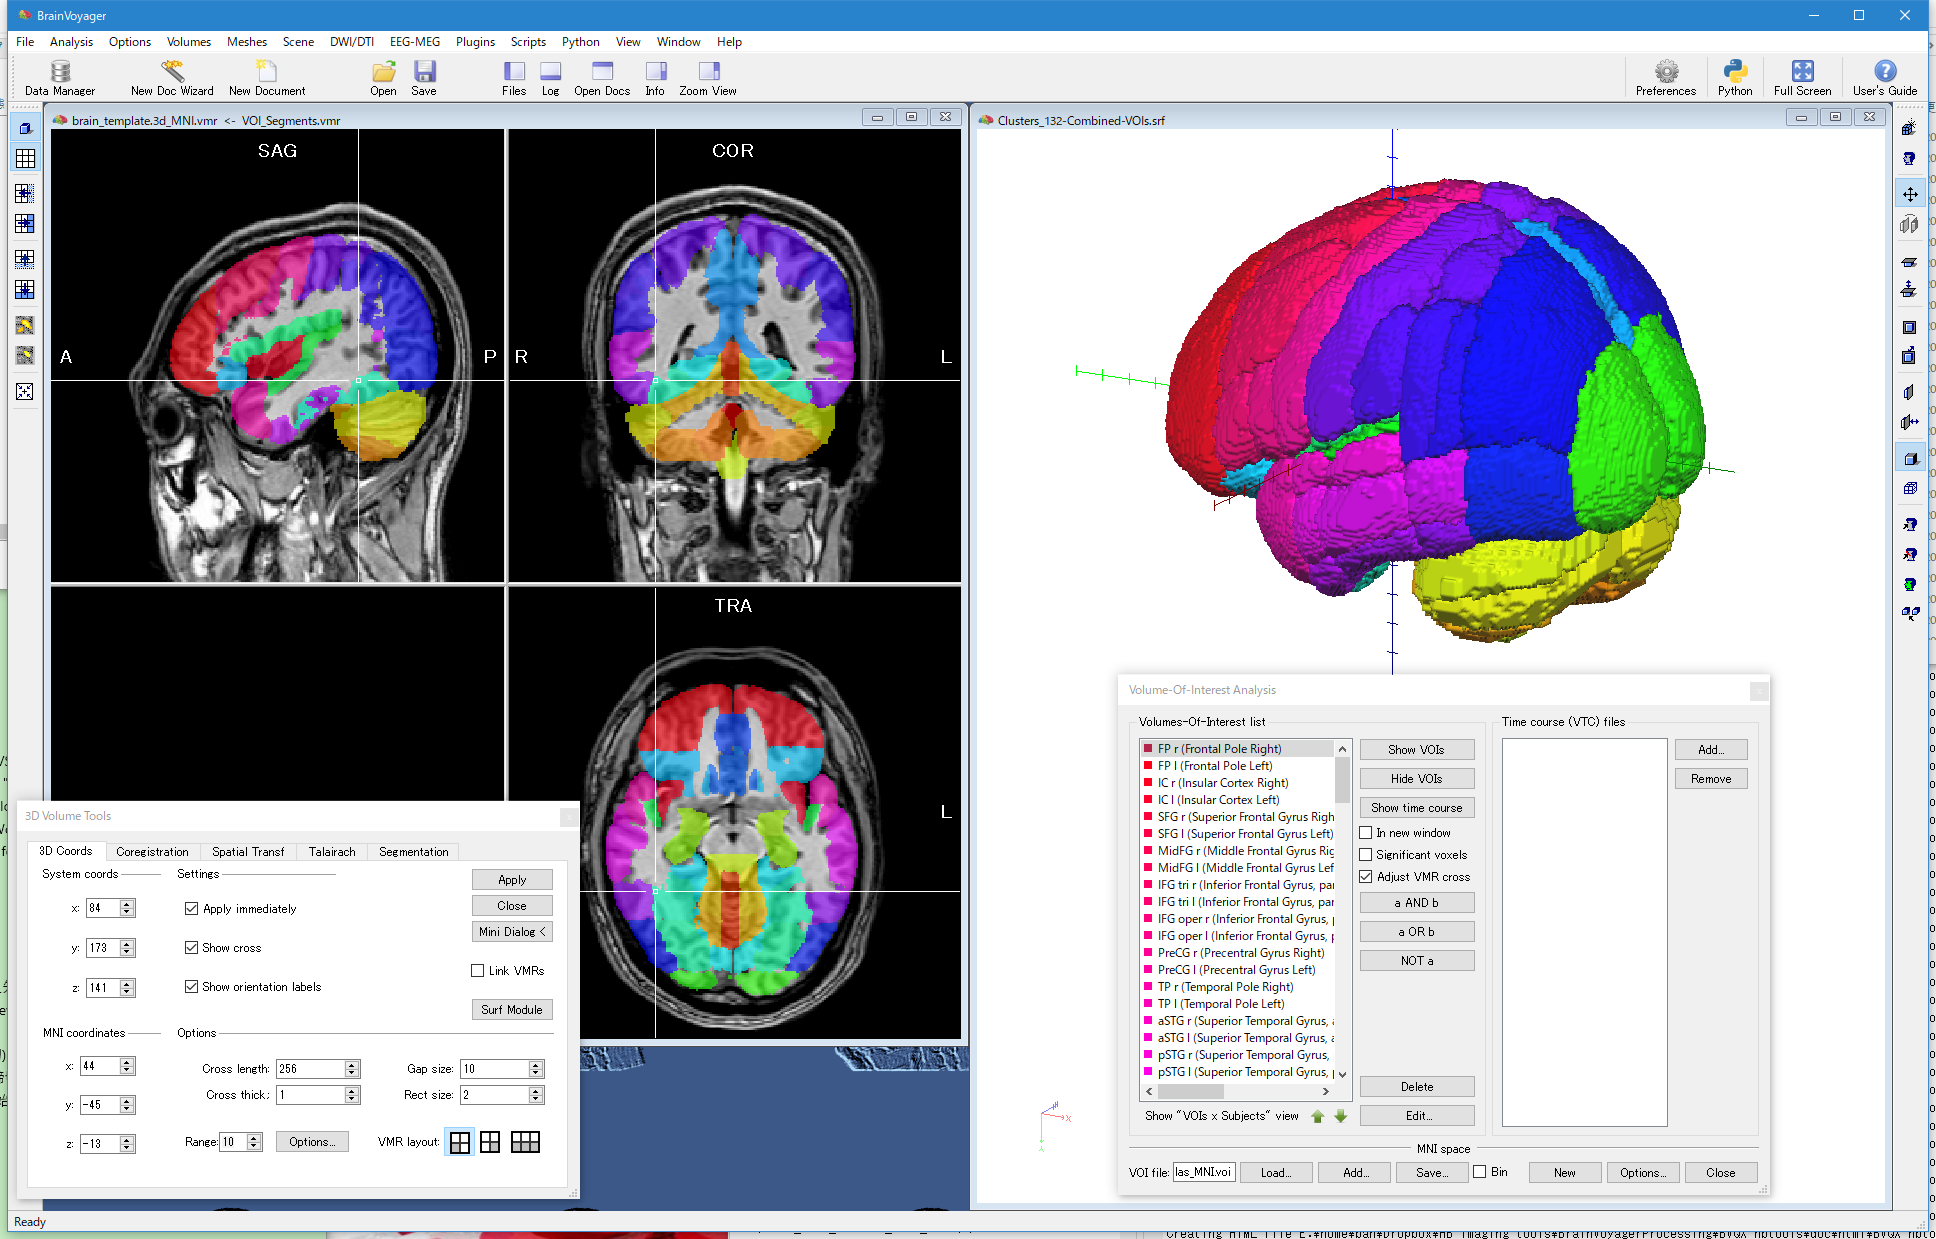Image resolution: width=1936 pixels, height=1239 pixels.
Task: Enable the Bin checkbox
Action: (x=1480, y=1172)
